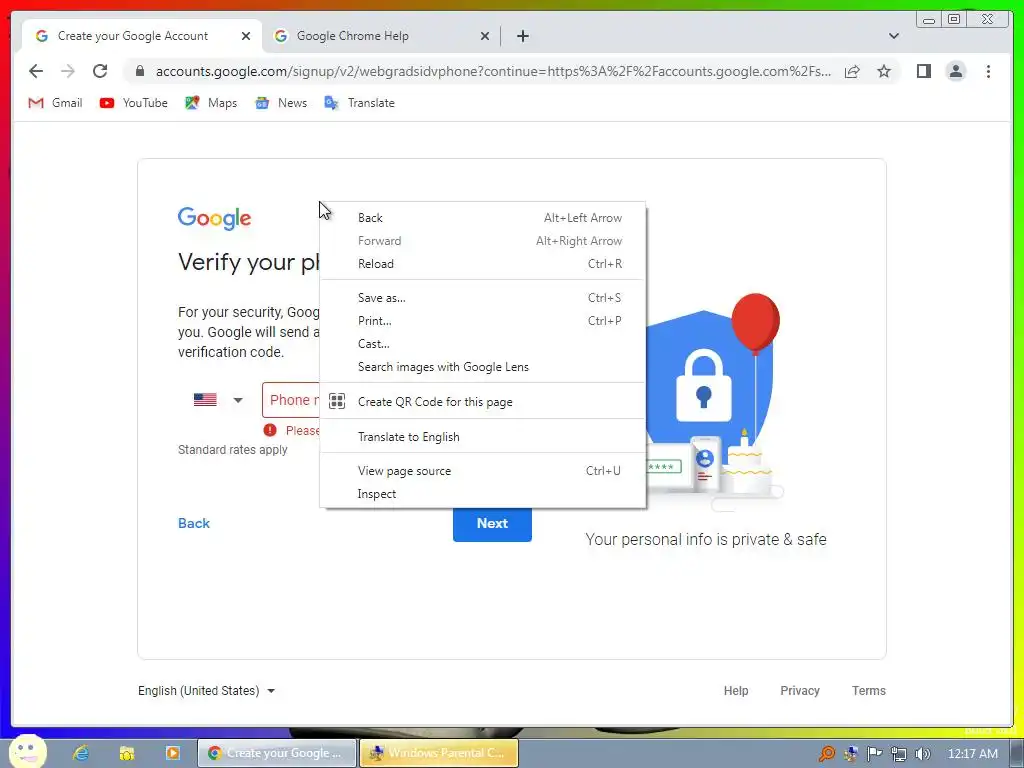Screen dimensions: 1024x768
Task: Click the red error exclamation icon
Action: click(x=270, y=430)
